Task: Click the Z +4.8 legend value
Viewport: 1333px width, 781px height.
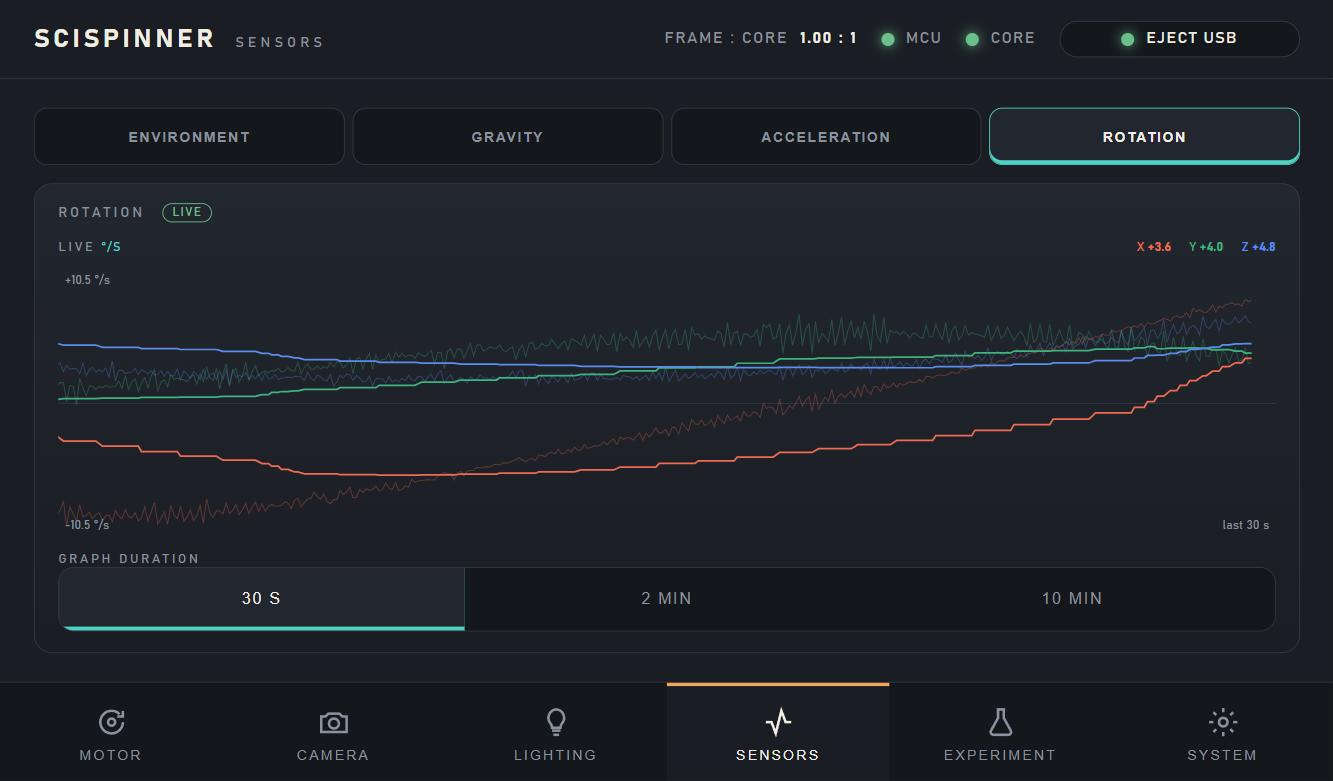Action: [1258, 247]
